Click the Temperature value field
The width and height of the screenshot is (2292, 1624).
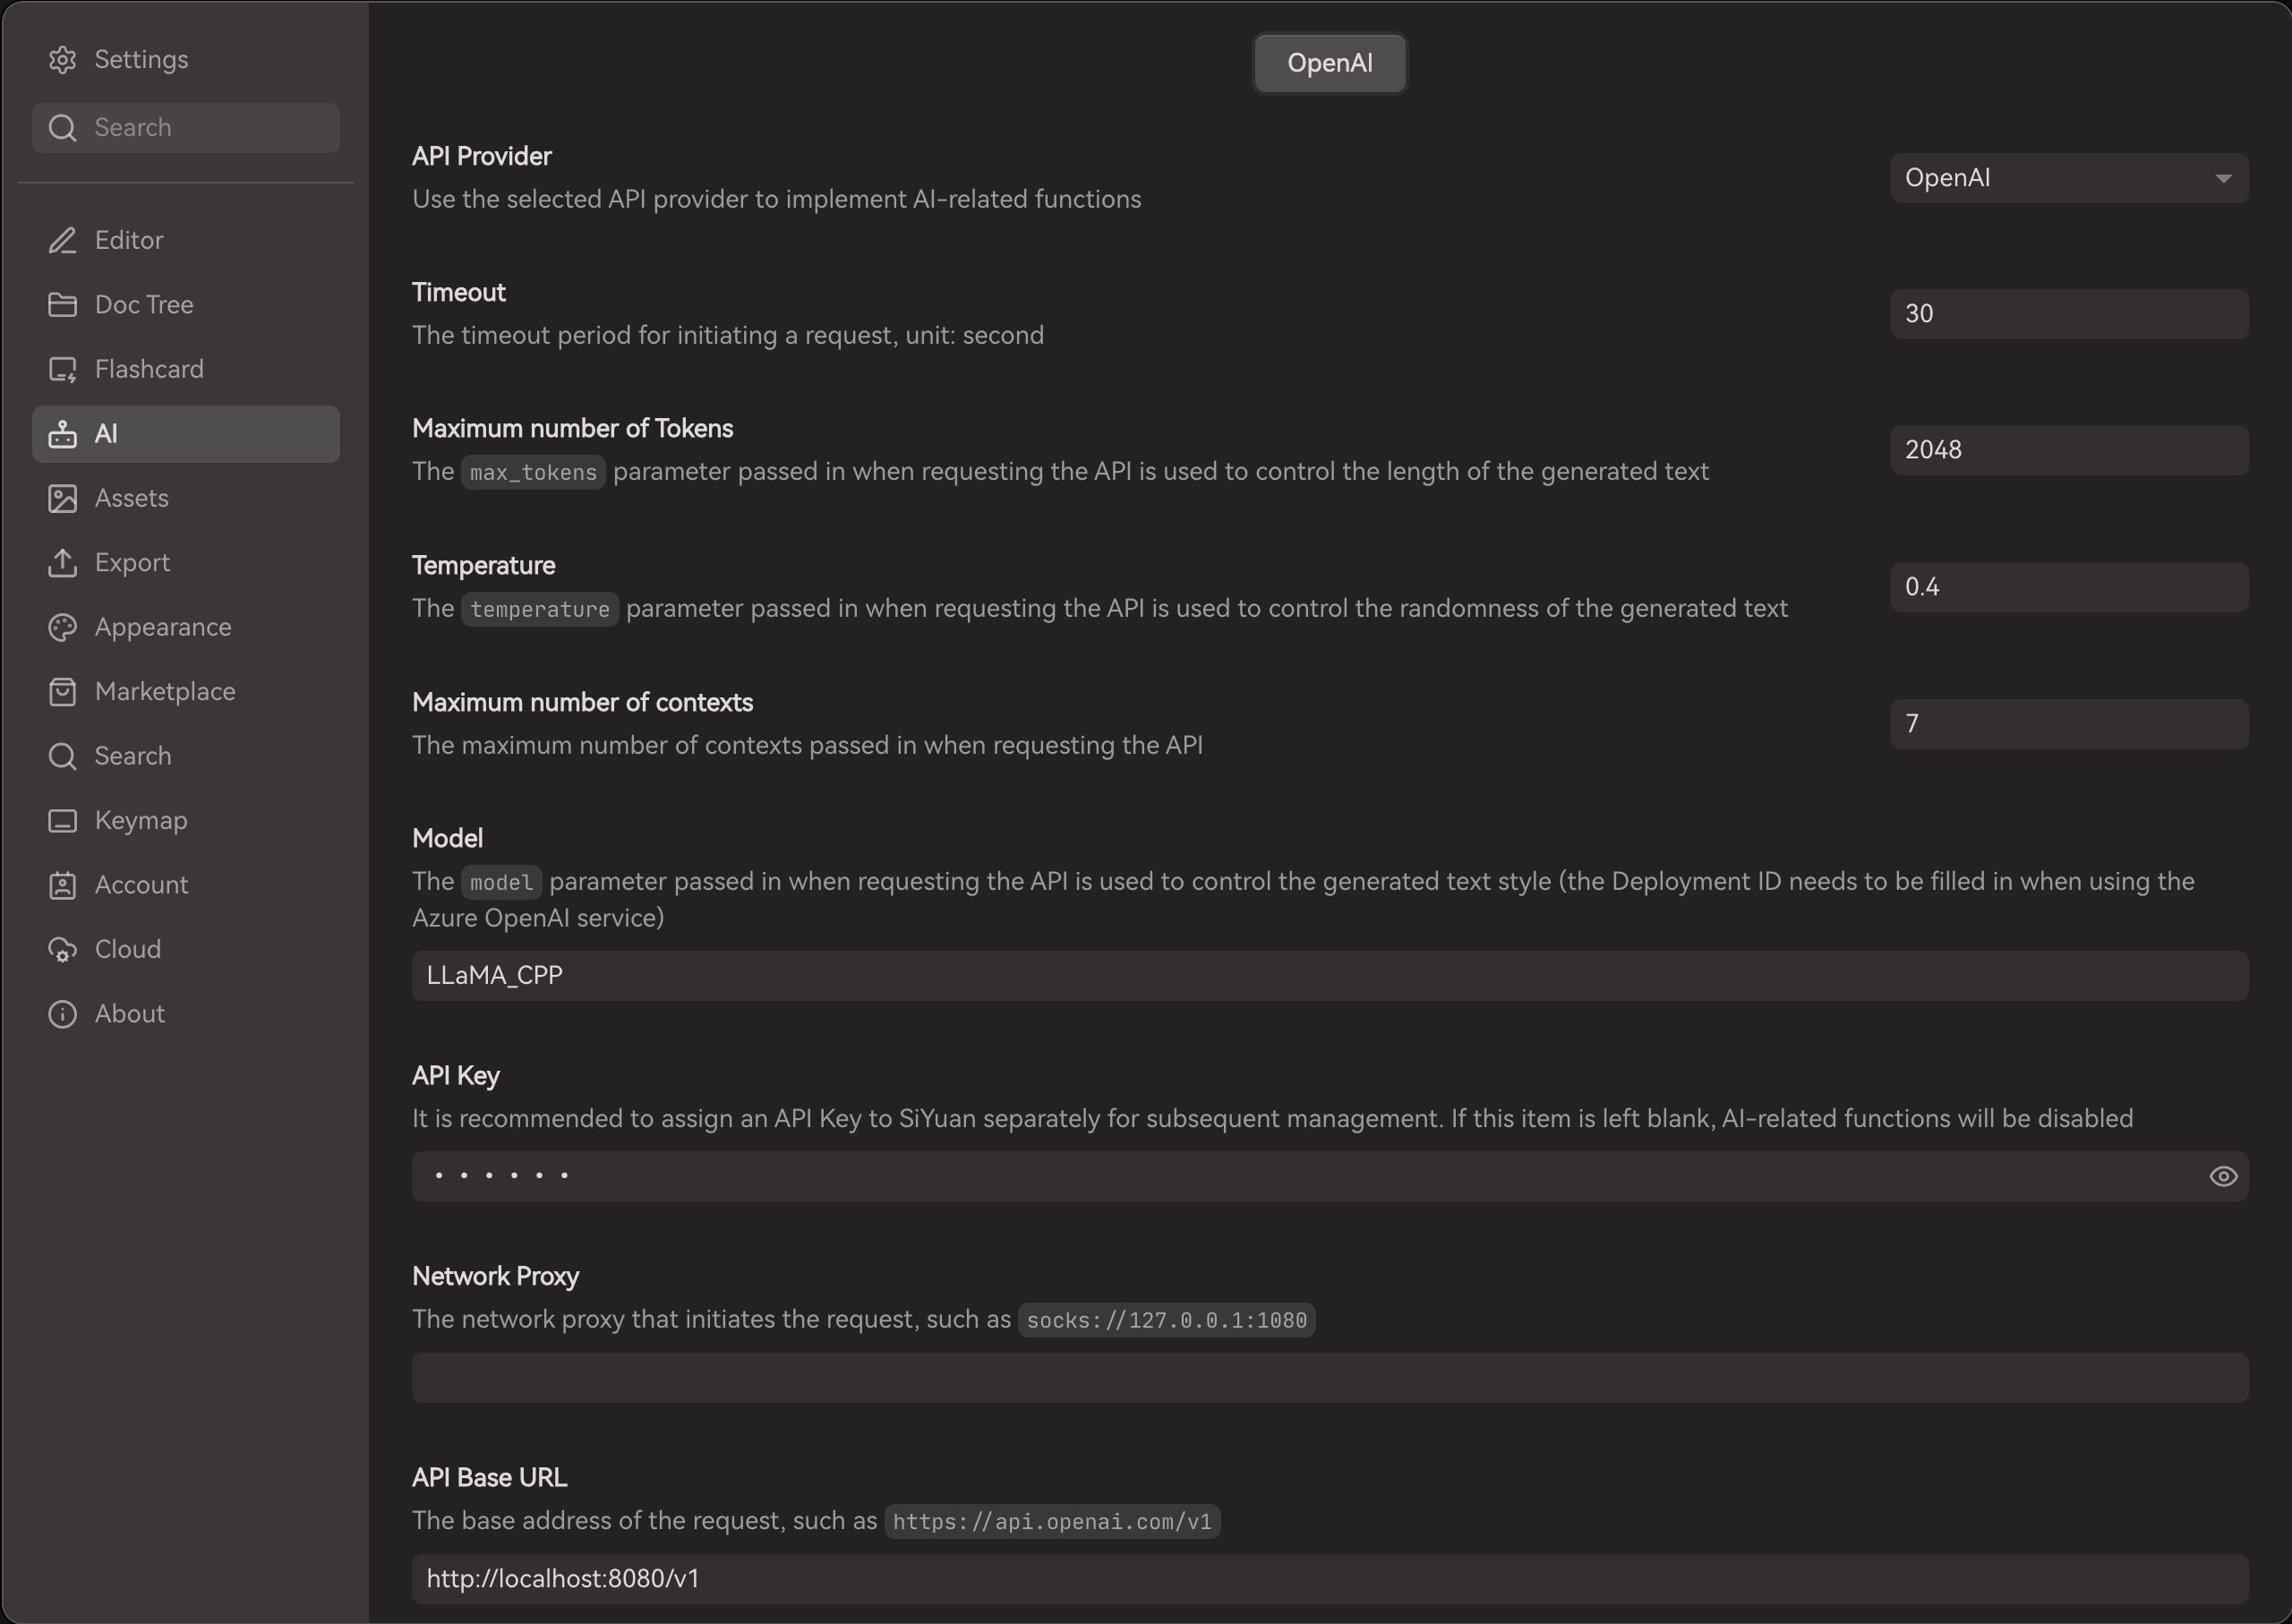(x=2068, y=587)
